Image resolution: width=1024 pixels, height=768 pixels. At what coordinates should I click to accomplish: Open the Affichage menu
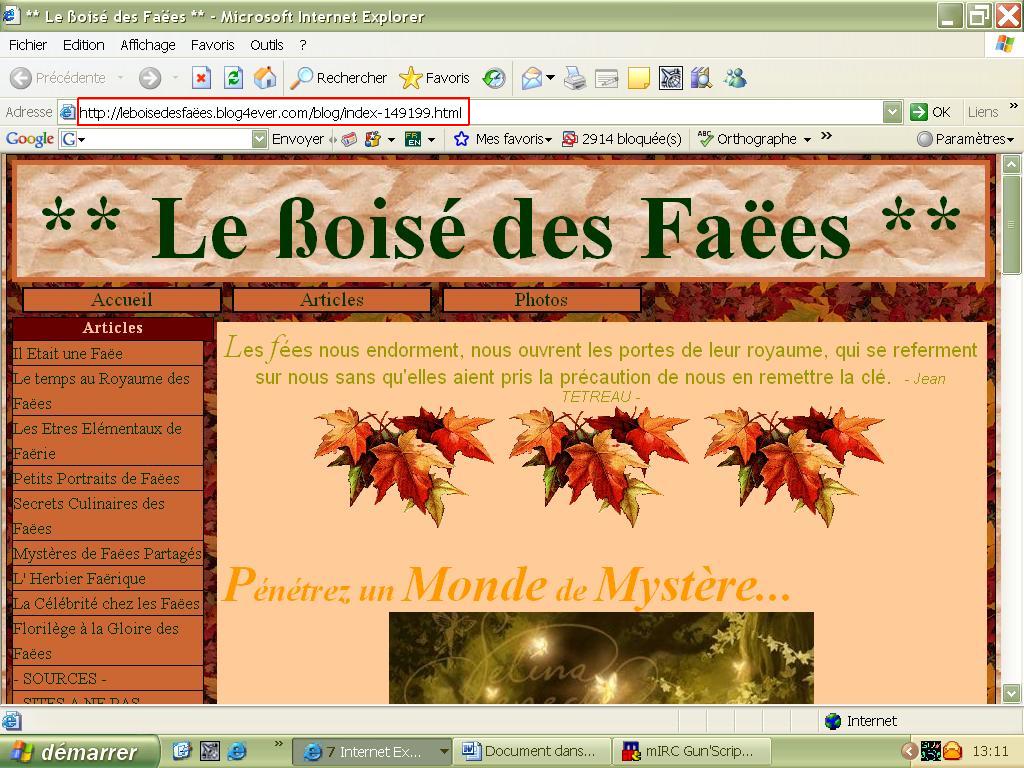pos(148,45)
